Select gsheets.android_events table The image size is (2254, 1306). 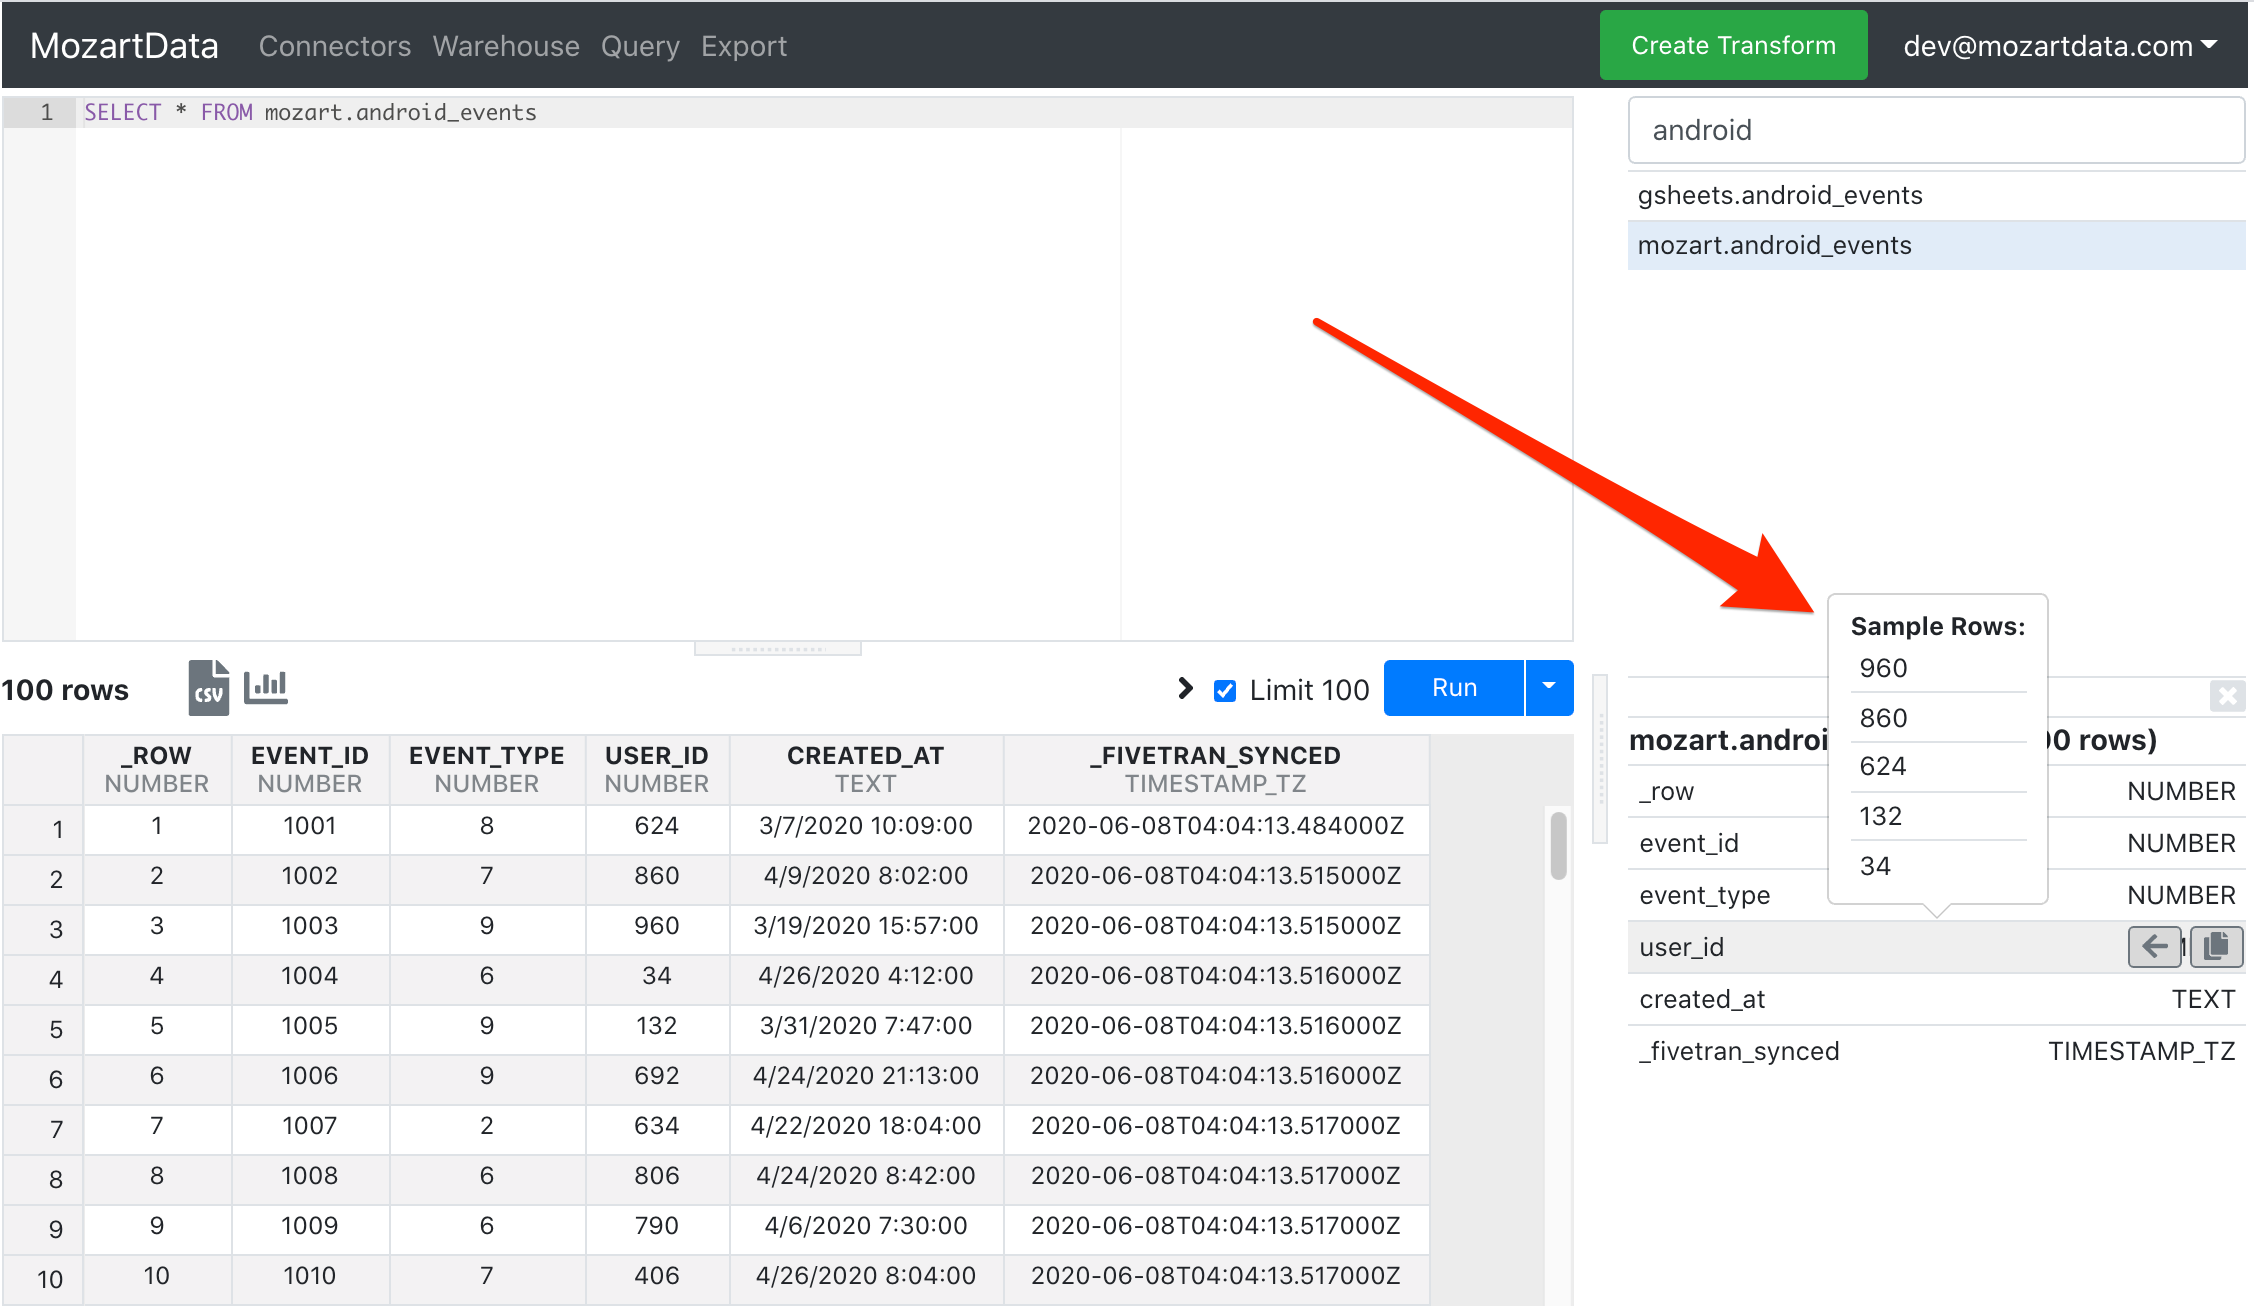(1936, 195)
